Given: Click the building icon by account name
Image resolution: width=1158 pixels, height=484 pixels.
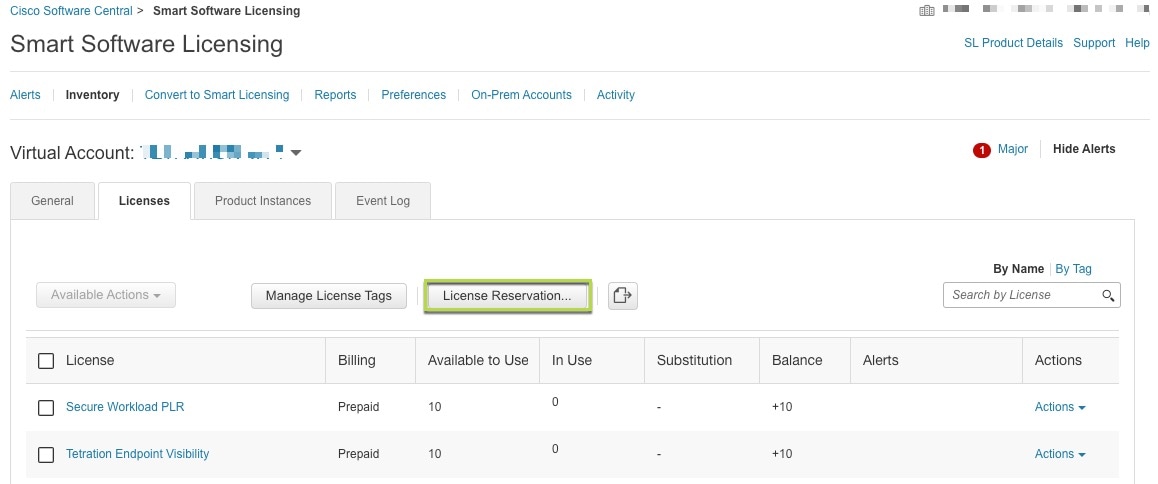Looking at the screenshot, I should coord(926,10).
